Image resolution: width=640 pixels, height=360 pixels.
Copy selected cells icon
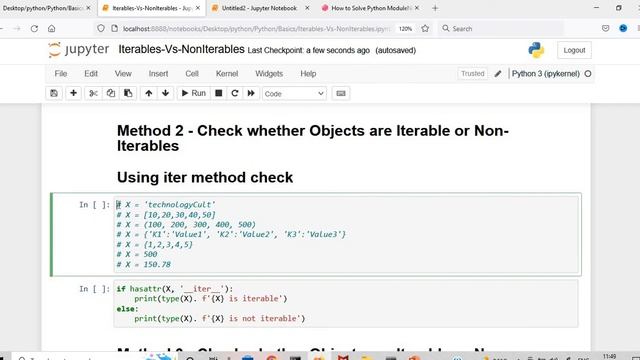click(111, 93)
